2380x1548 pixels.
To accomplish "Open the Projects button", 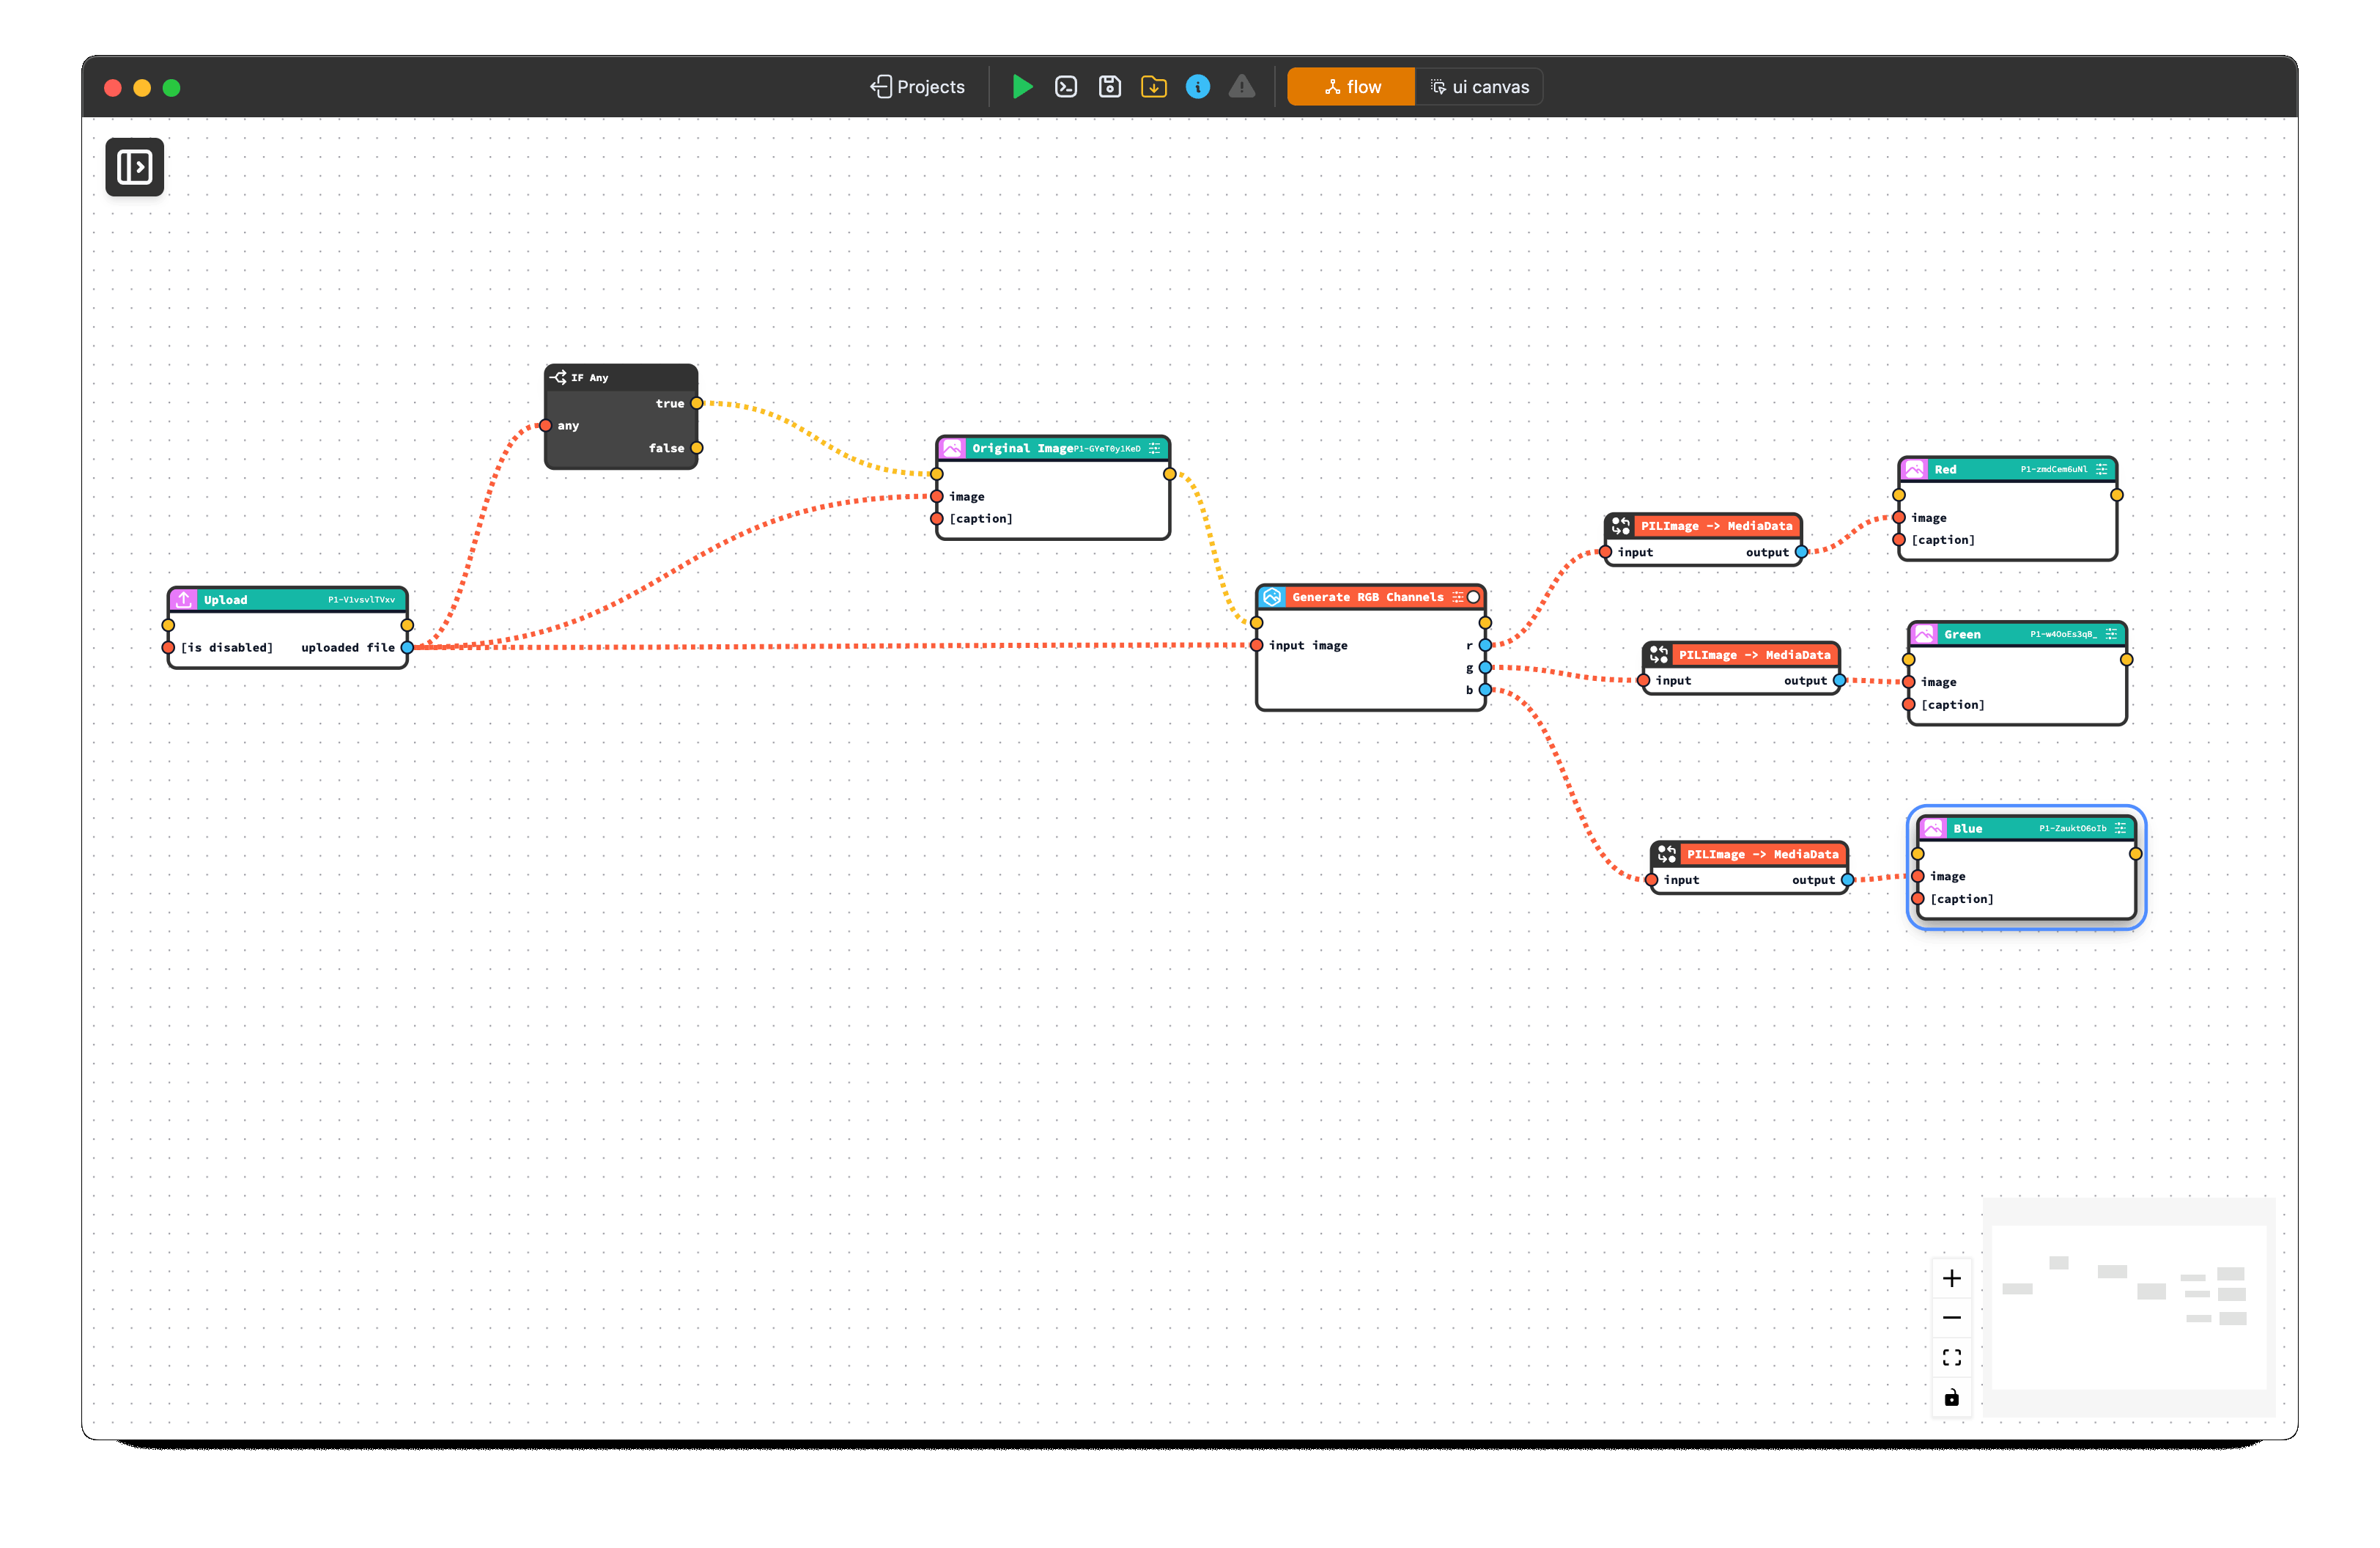I will tap(918, 87).
